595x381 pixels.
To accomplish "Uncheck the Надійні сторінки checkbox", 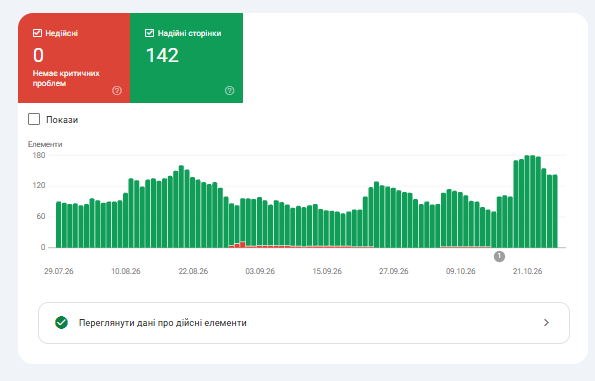I will point(150,33).
